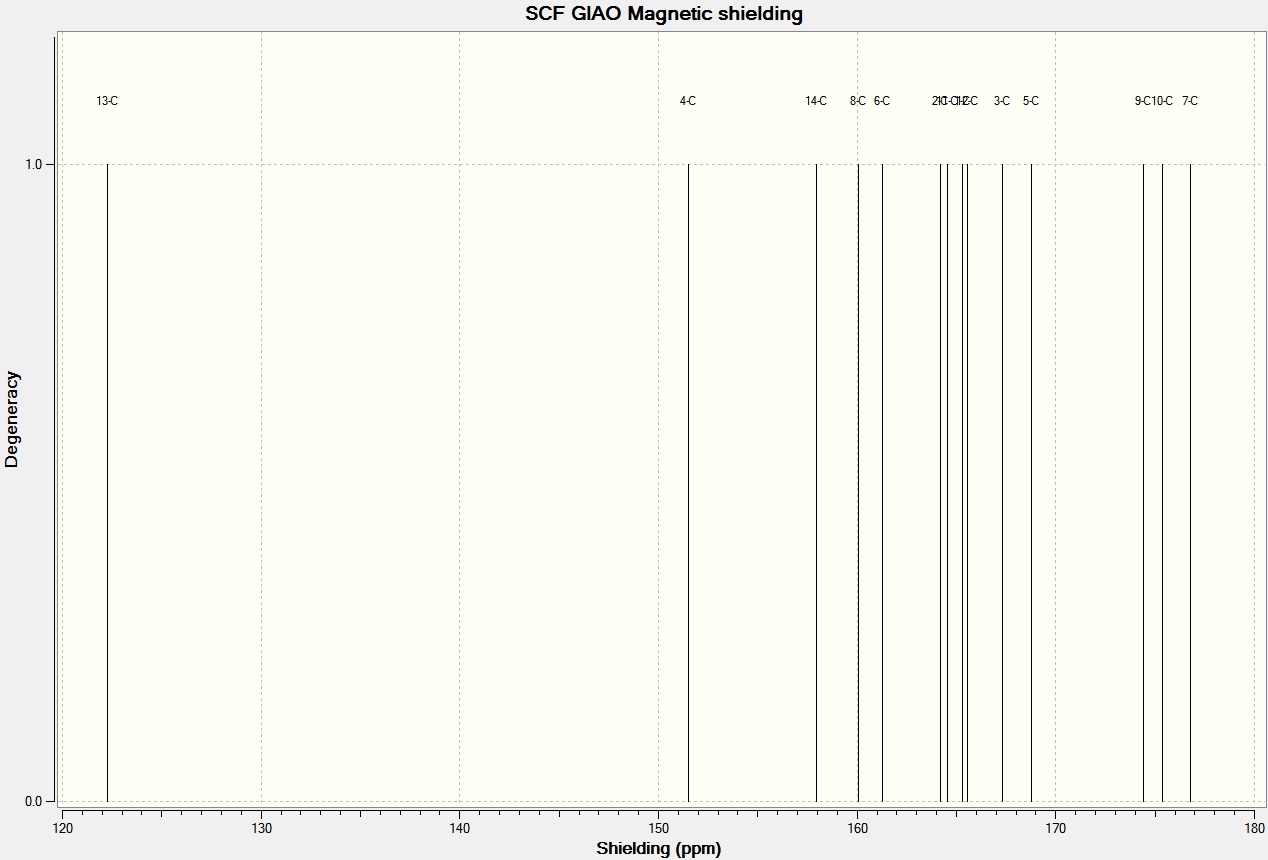The height and width of the screenshot is (860, 1268).
Task: Click the 0.0 tick label on y-axis
Action: click(33, 801)
